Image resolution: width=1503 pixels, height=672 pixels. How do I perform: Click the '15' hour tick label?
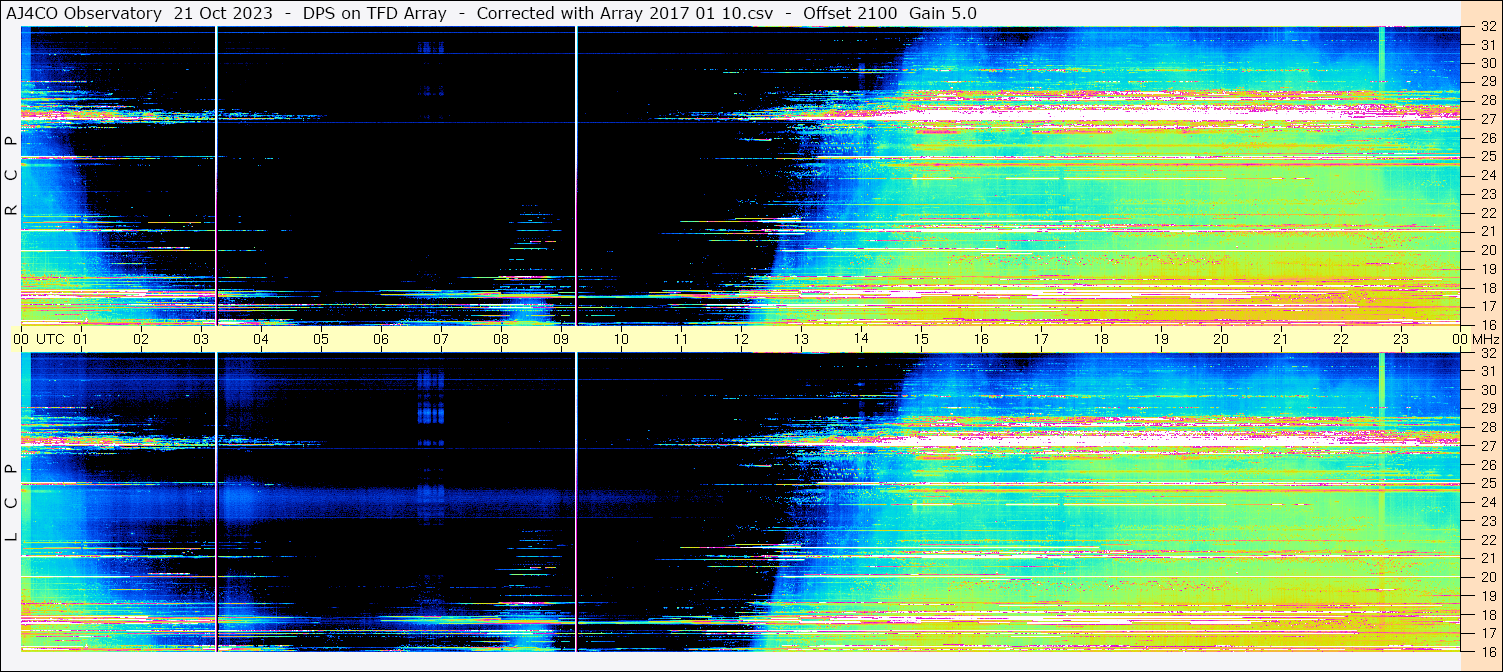click(x=921, y=339)
